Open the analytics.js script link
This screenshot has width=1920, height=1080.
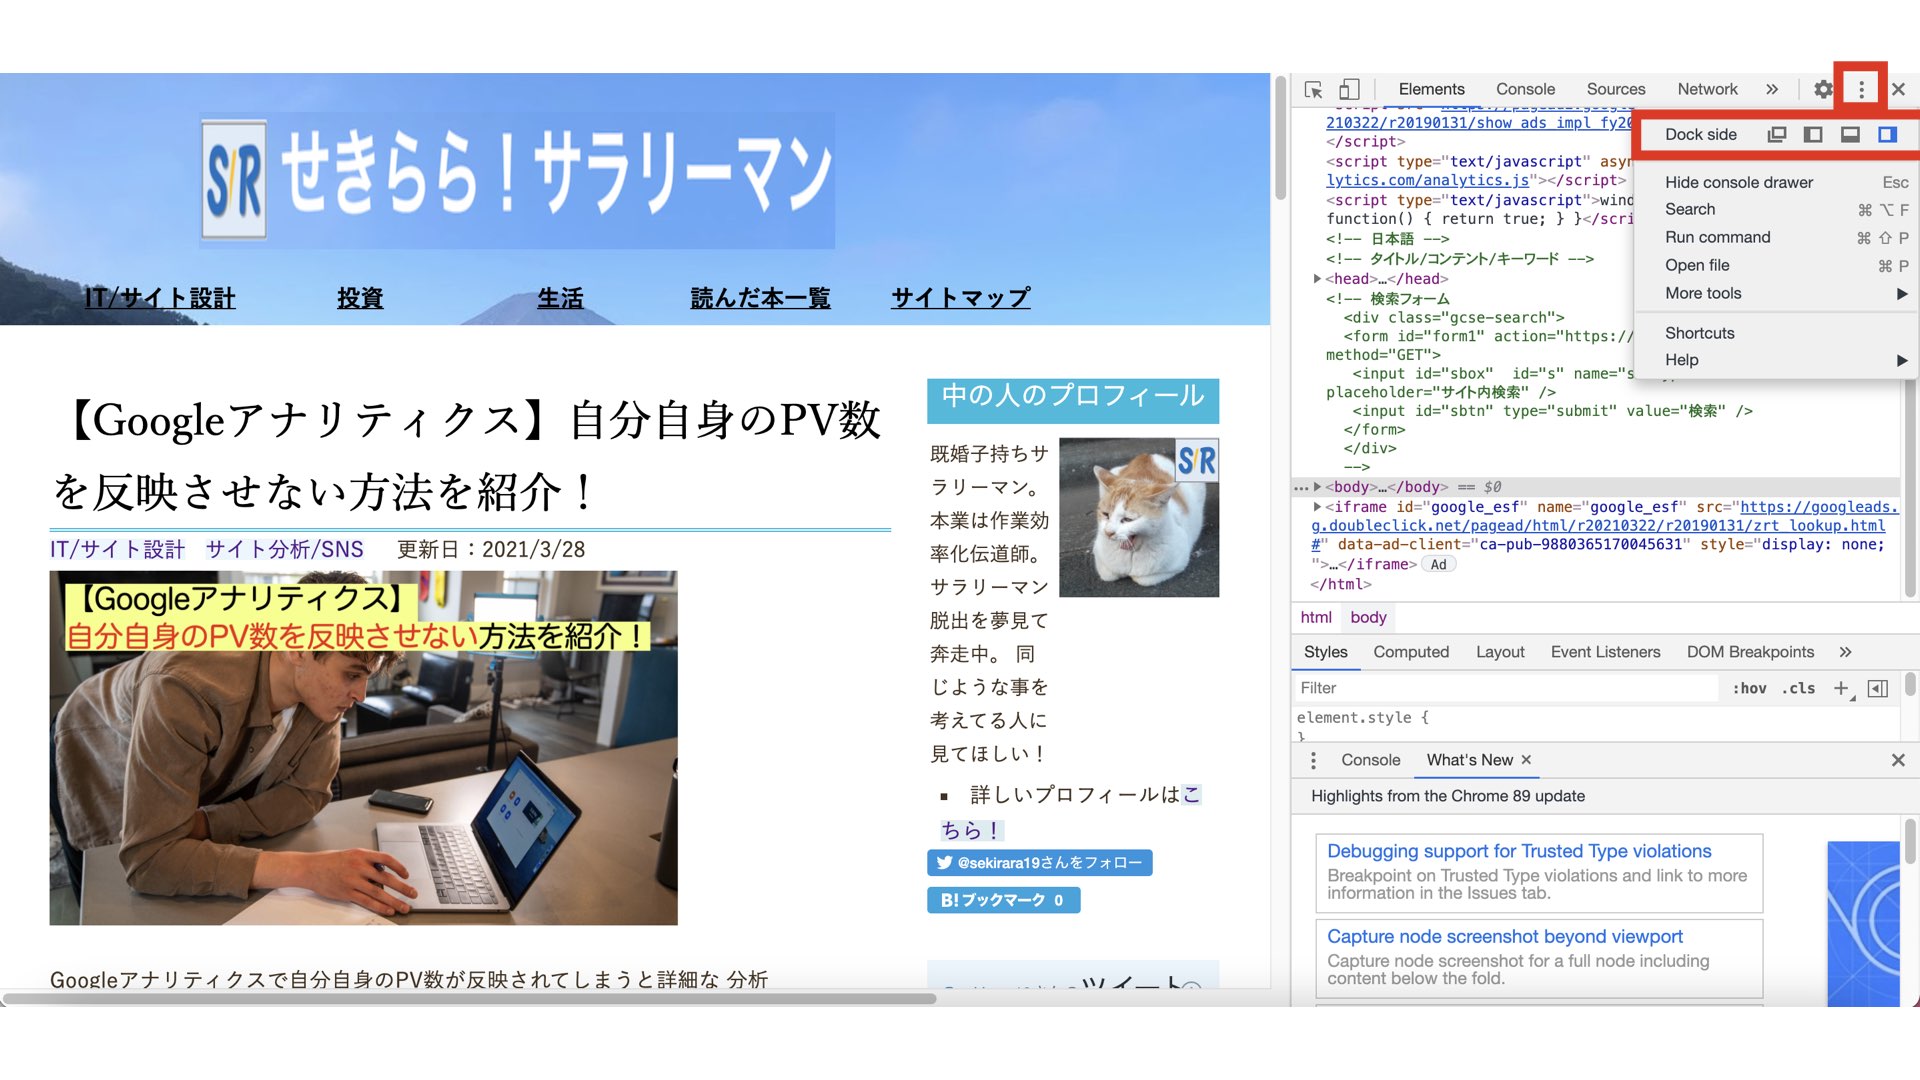(1427, 180)
